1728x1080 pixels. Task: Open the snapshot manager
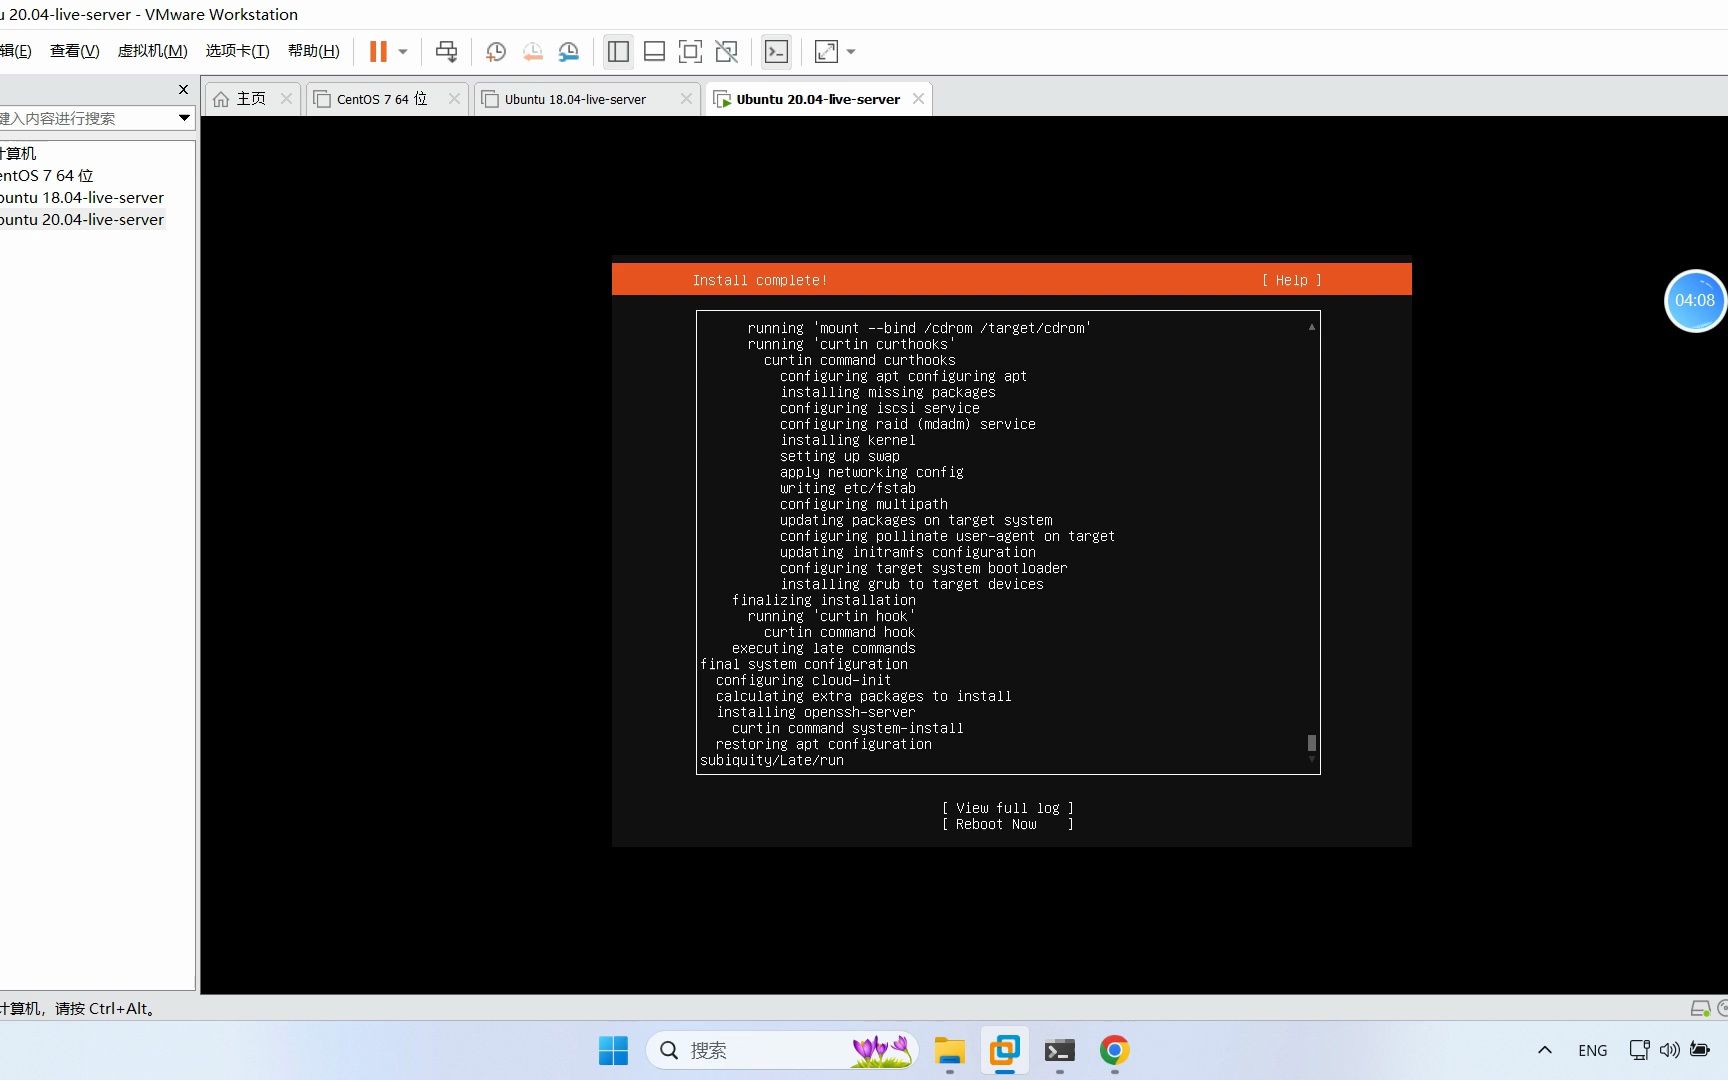(x=569, y=51)
